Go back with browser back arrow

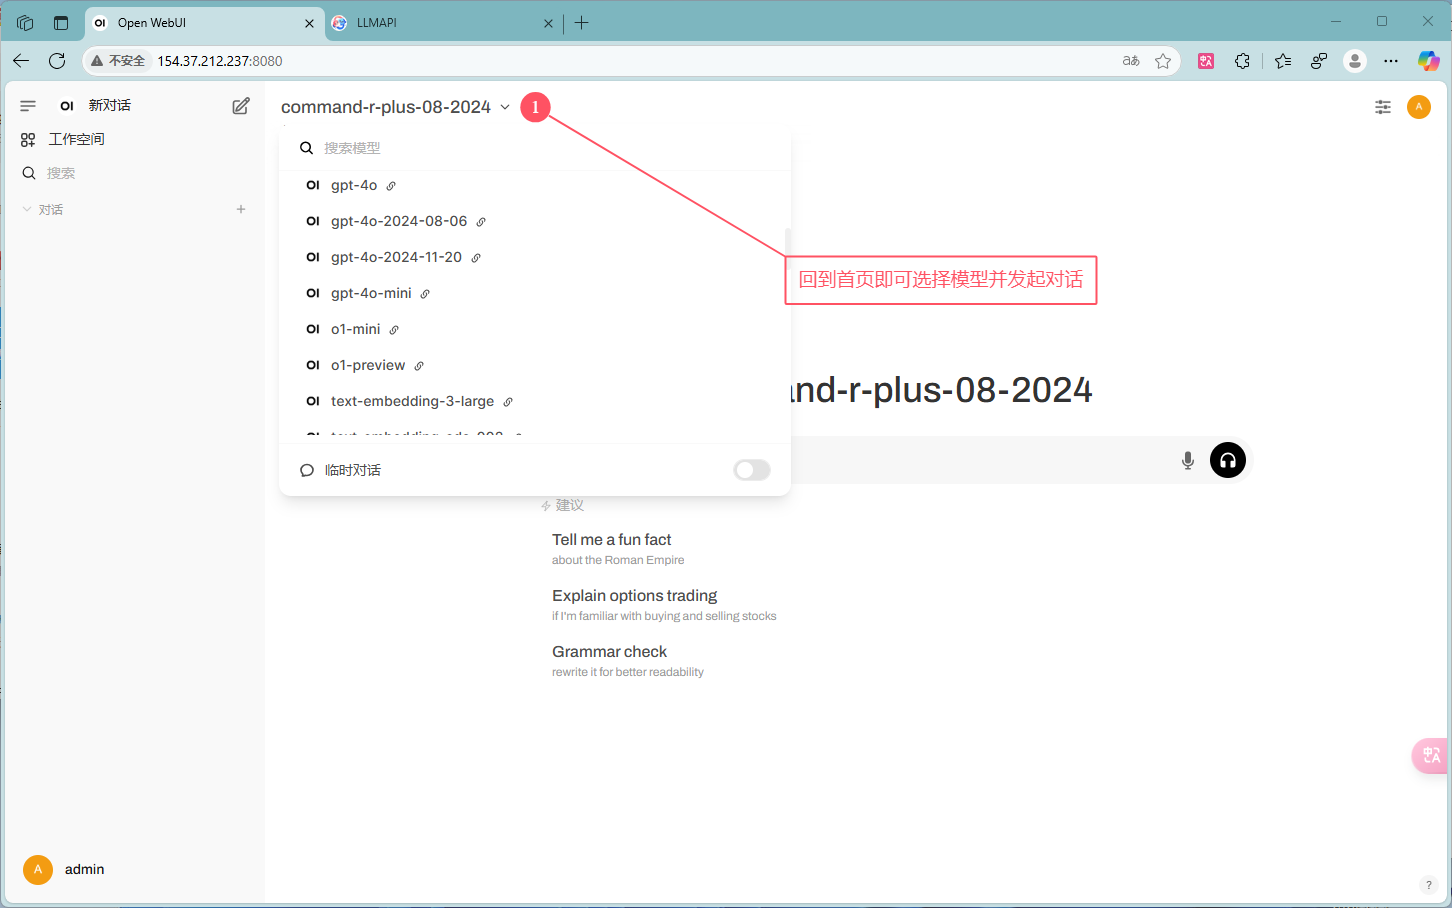(21, 61)
